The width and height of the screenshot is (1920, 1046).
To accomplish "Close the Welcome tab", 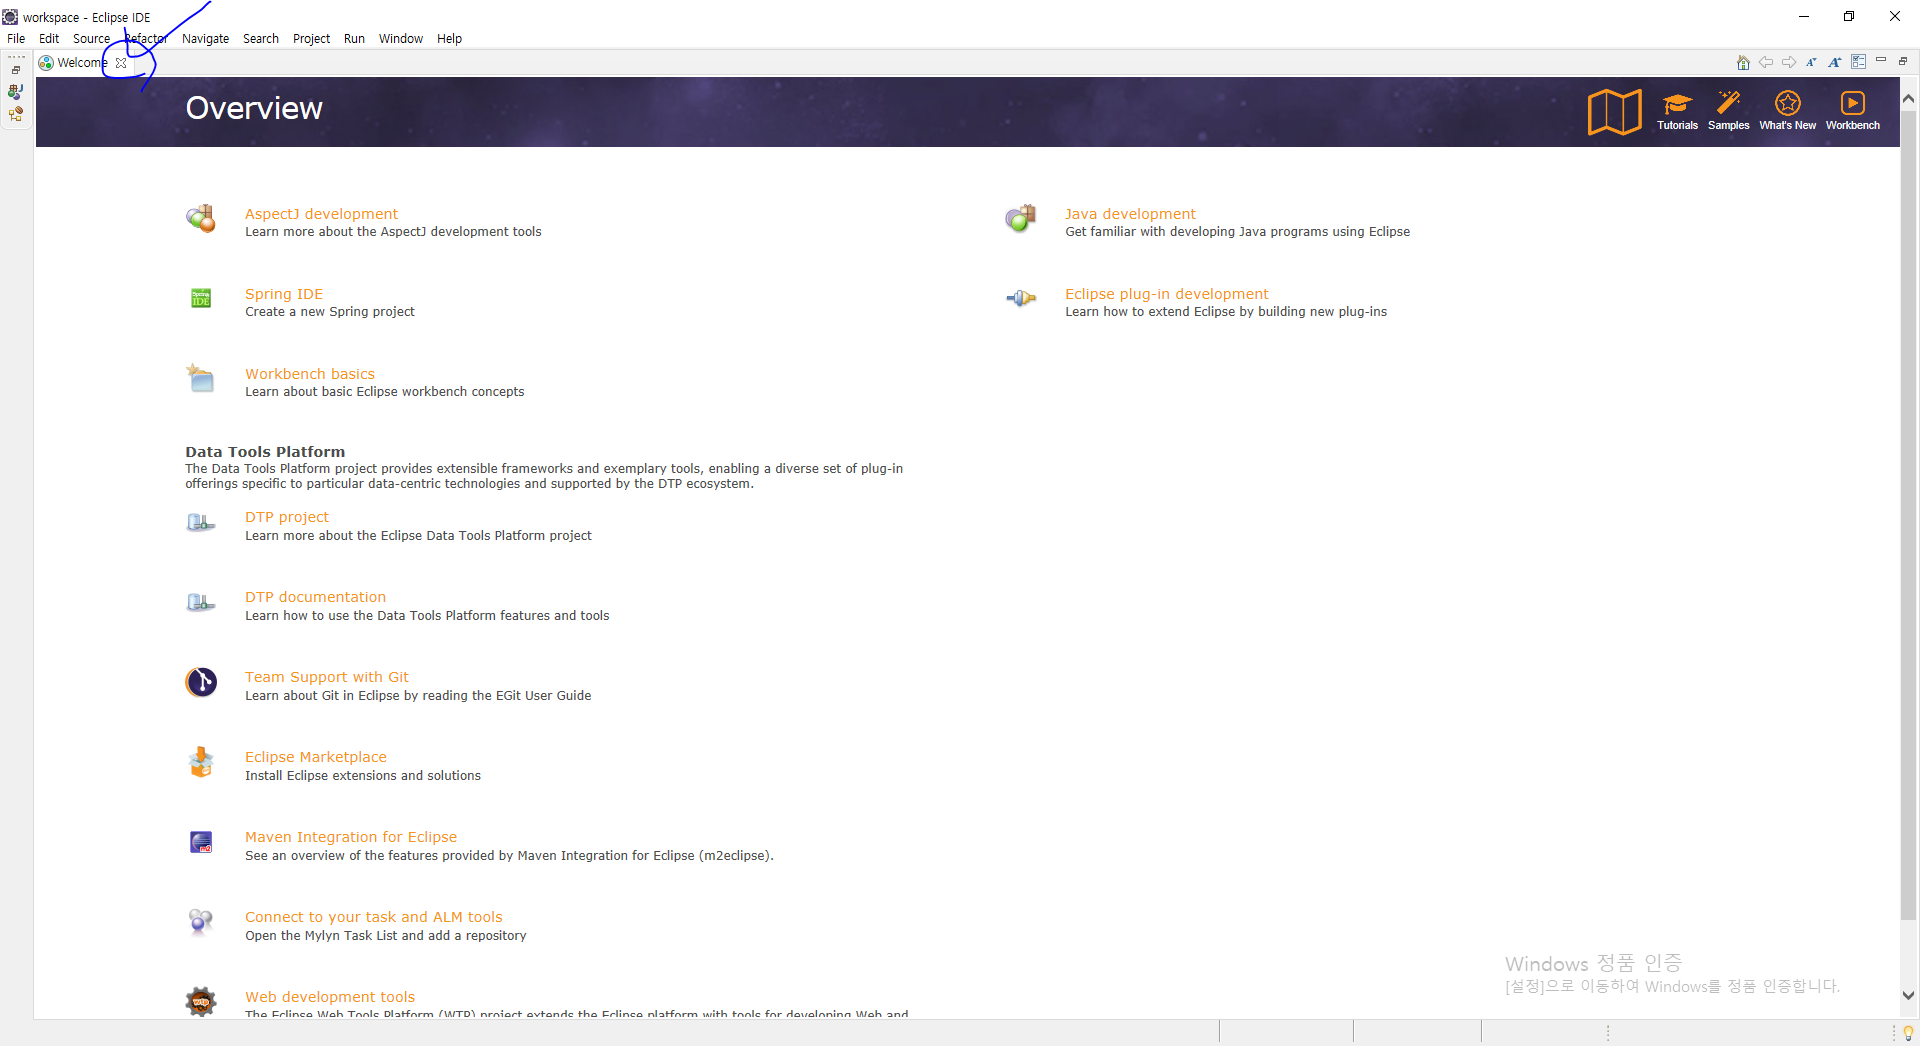I will (x=121, y=63).
